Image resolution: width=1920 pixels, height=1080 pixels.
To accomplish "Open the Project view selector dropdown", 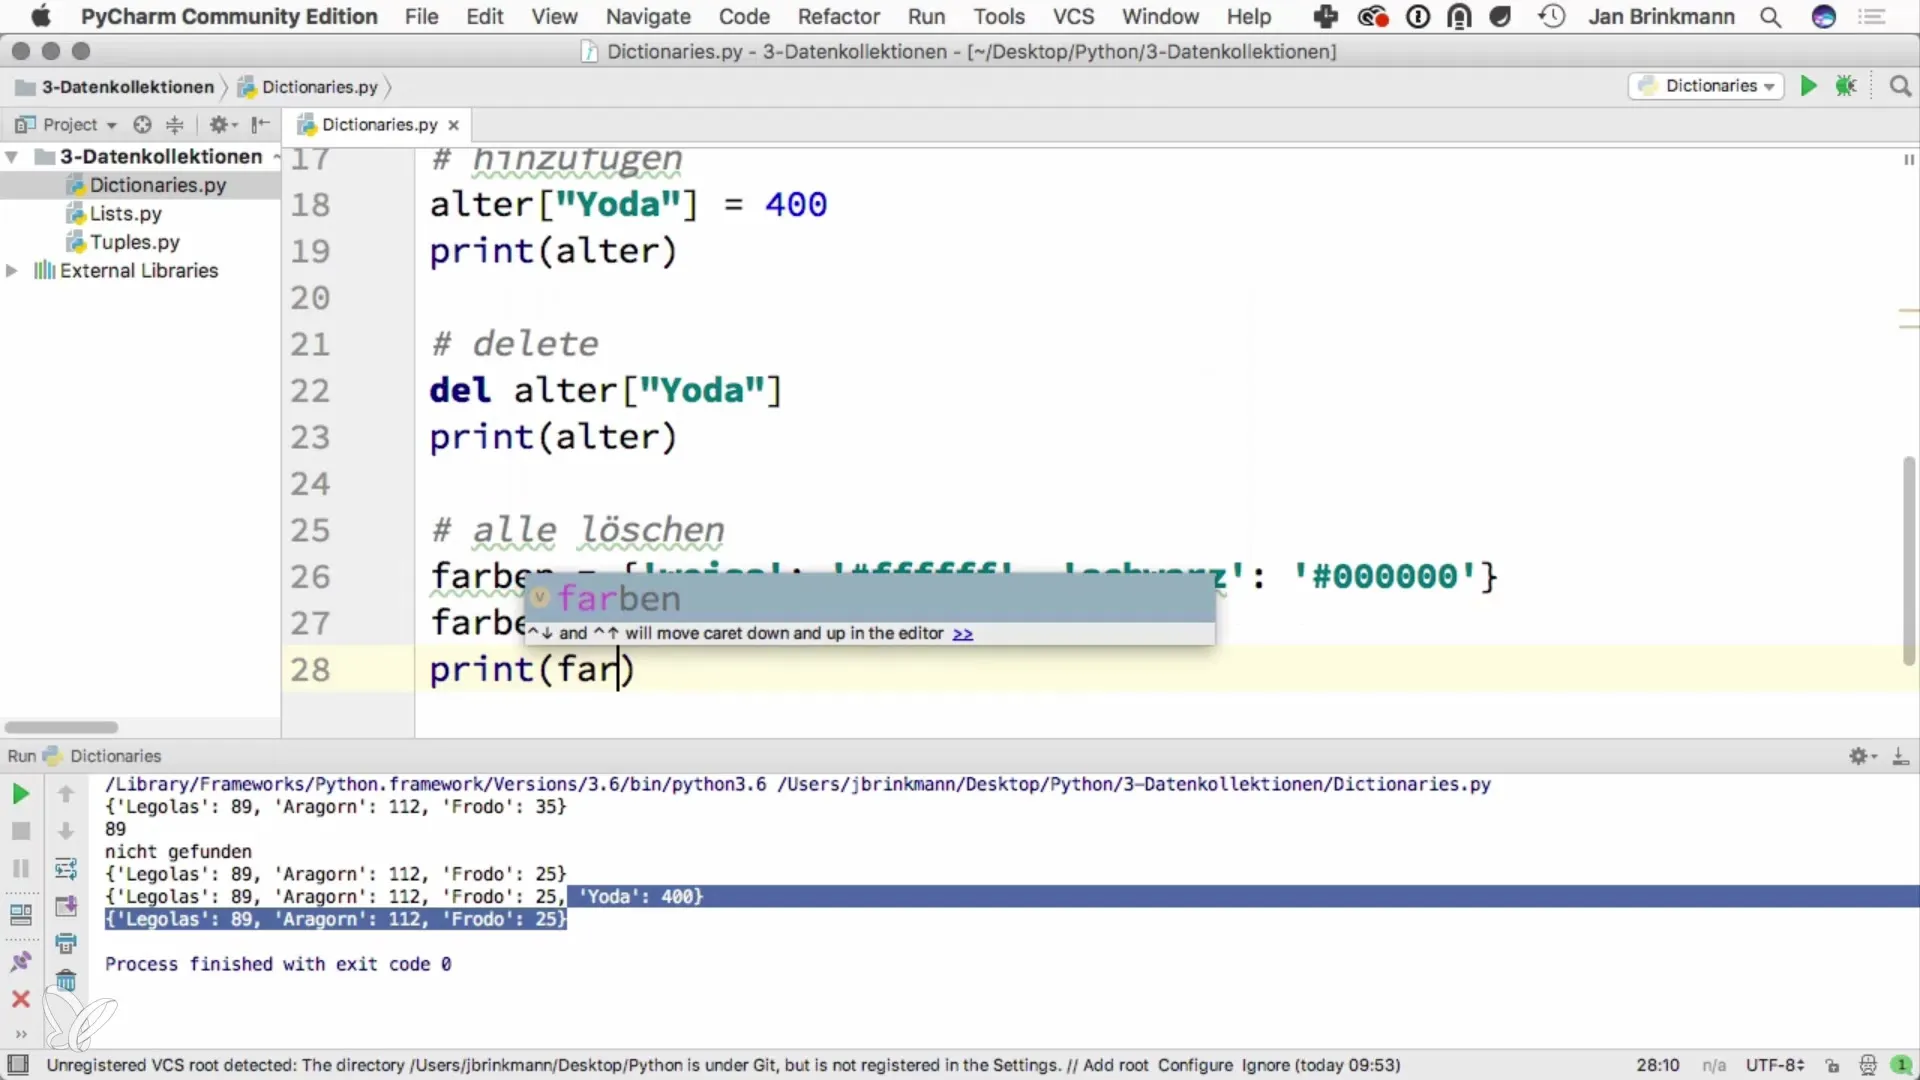I will (66, 124).
